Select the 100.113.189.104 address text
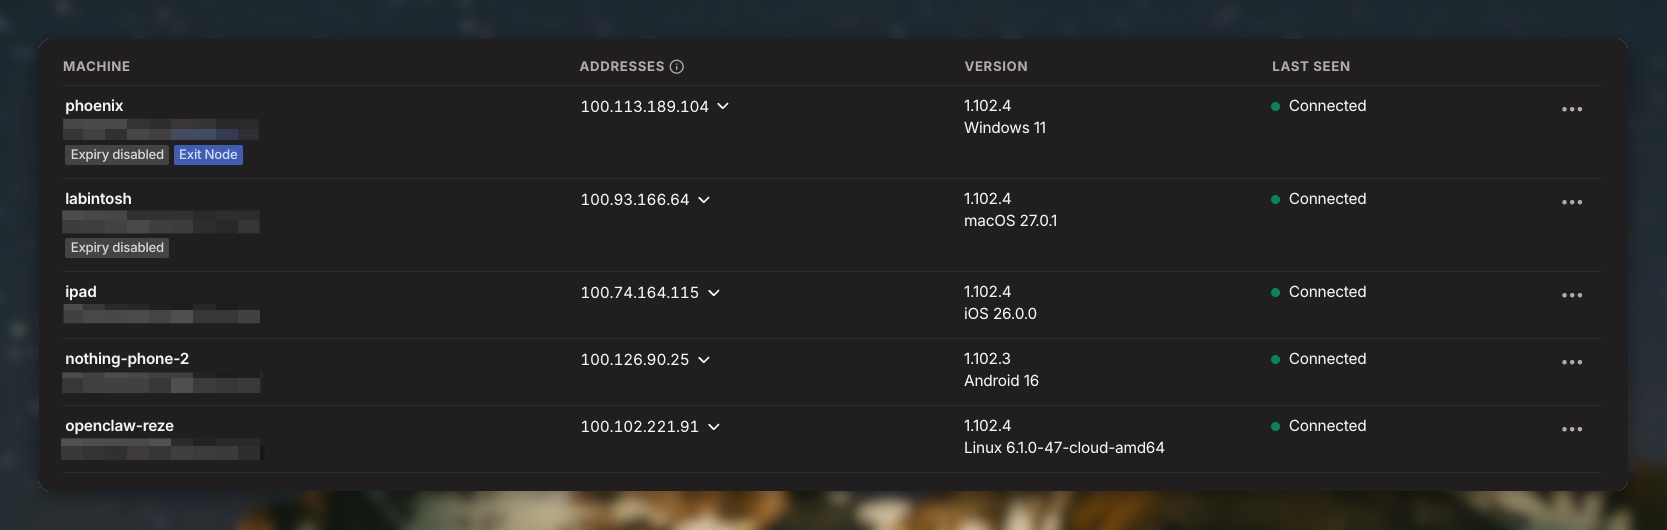This screenshot has height=530, width=1667. pyautogui.click(x=644, y=107)
